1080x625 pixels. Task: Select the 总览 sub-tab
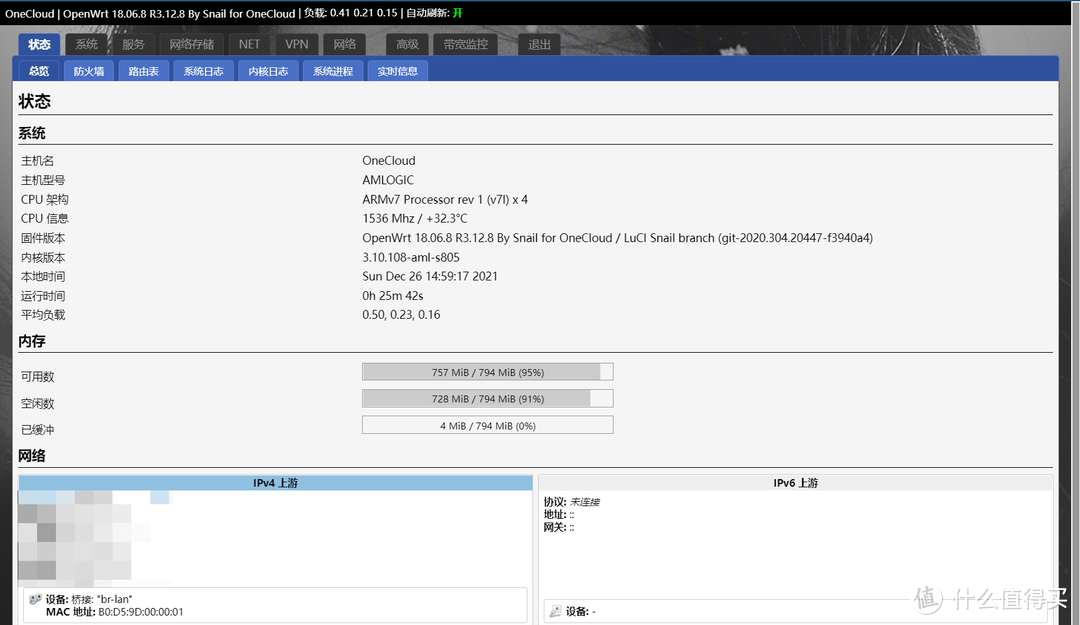click(x=39, y=71)
